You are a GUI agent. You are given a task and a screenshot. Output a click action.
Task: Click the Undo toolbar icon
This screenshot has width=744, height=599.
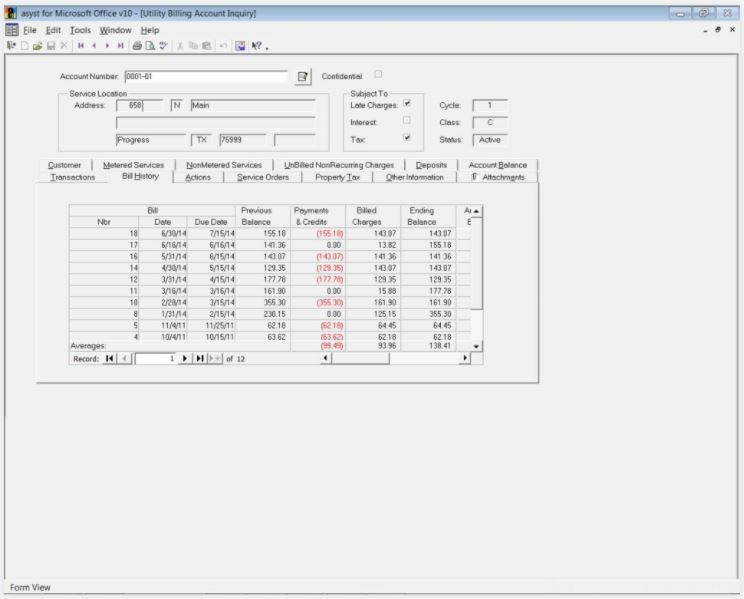[x=223, y=46]
